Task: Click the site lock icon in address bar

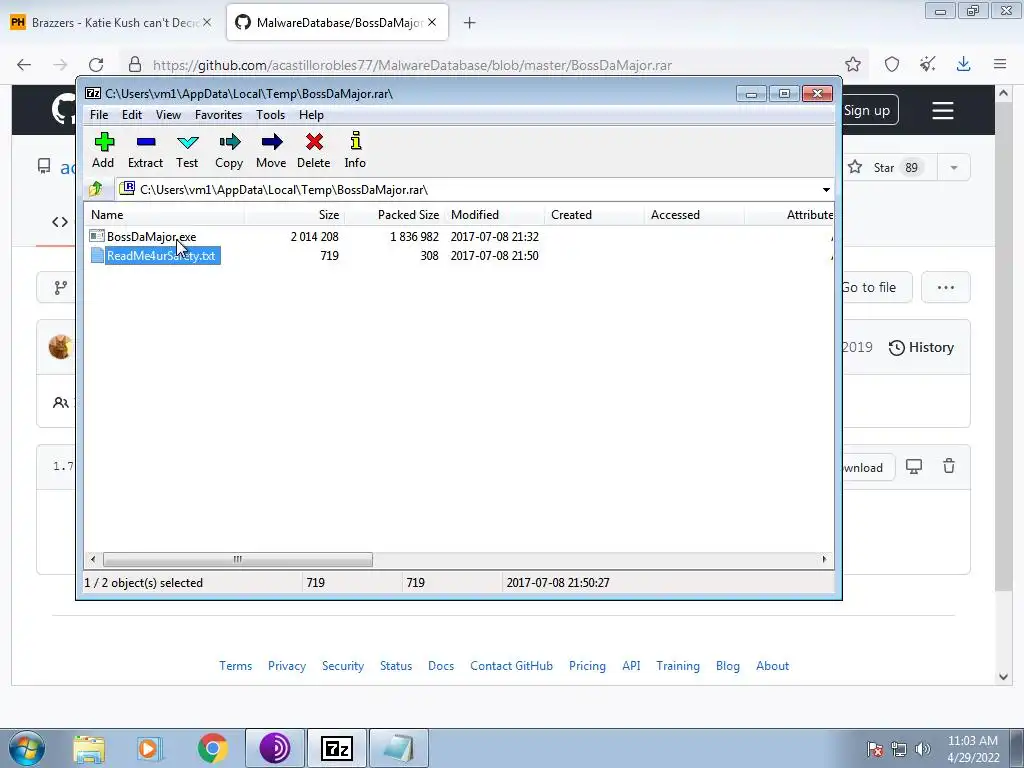Action: (x=135, y=64)
